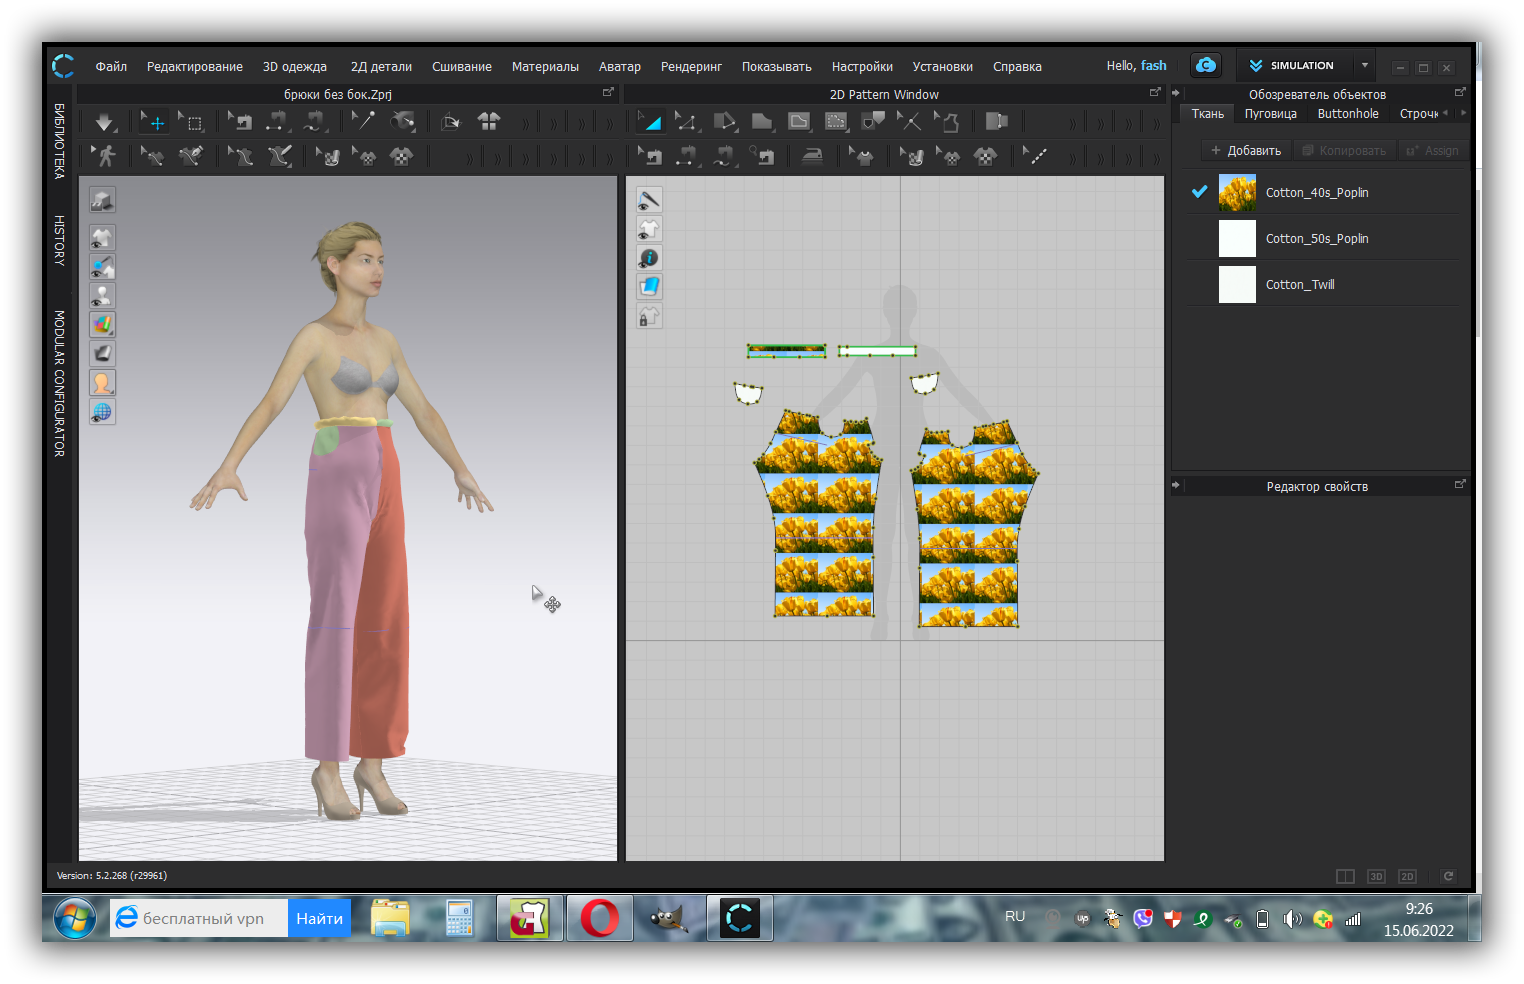The height and width of the screenshot is (984, 1524).
Task: Pick the Internal Polygon tool
Action: click(x=799, y=122)
